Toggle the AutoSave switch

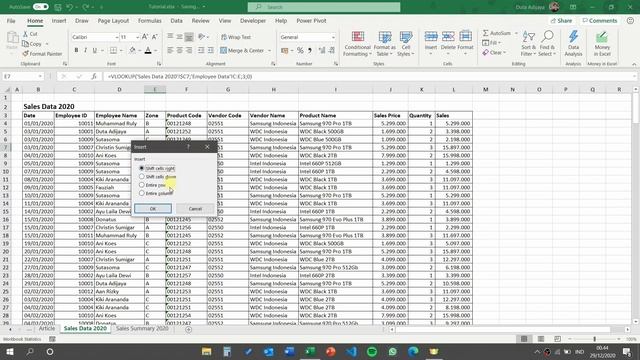click(x=40, y=7)
